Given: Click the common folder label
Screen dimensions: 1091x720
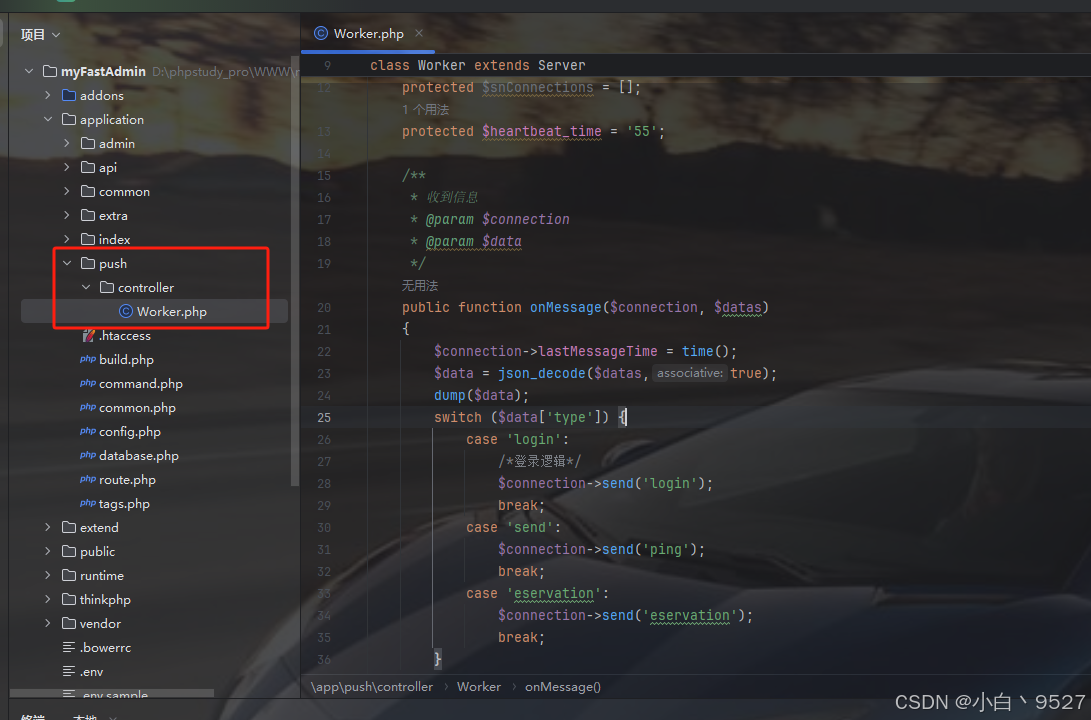Looking at the screenshot, I should pyautogui.click(x=125, y=191).
